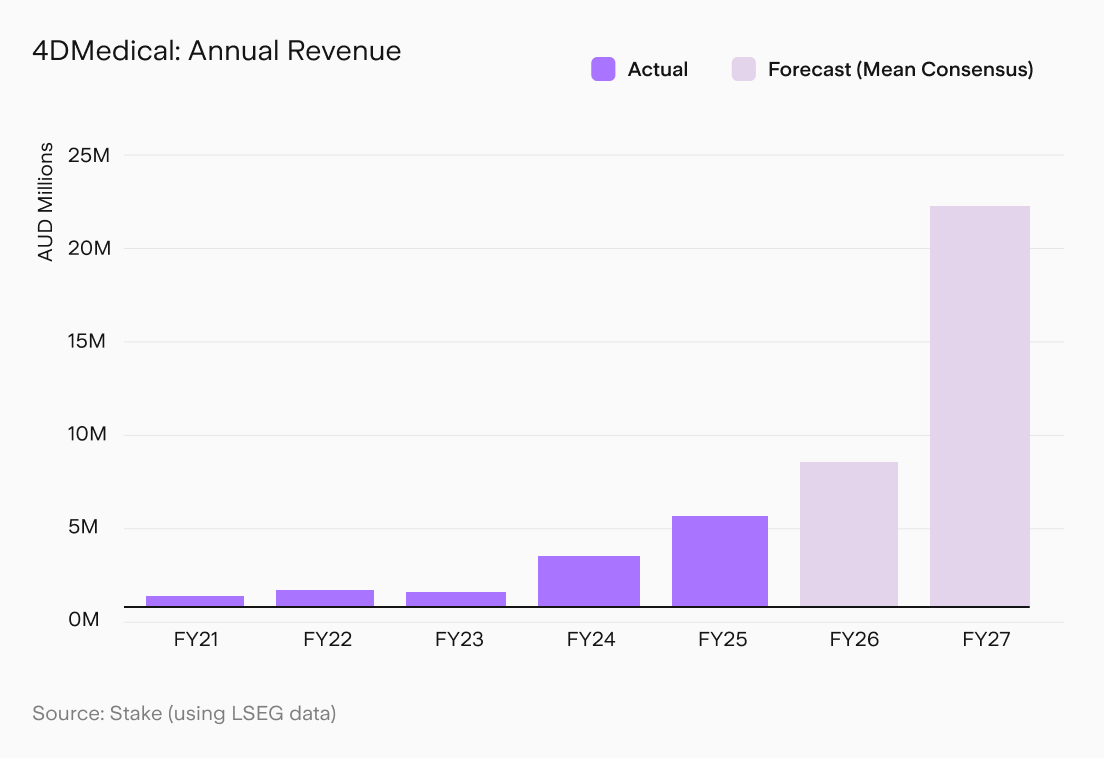The width and height of the screenshot is (1104, 758).
Task: Click the "Source: Stake (using LSEG data)" note
Action: 184,714
